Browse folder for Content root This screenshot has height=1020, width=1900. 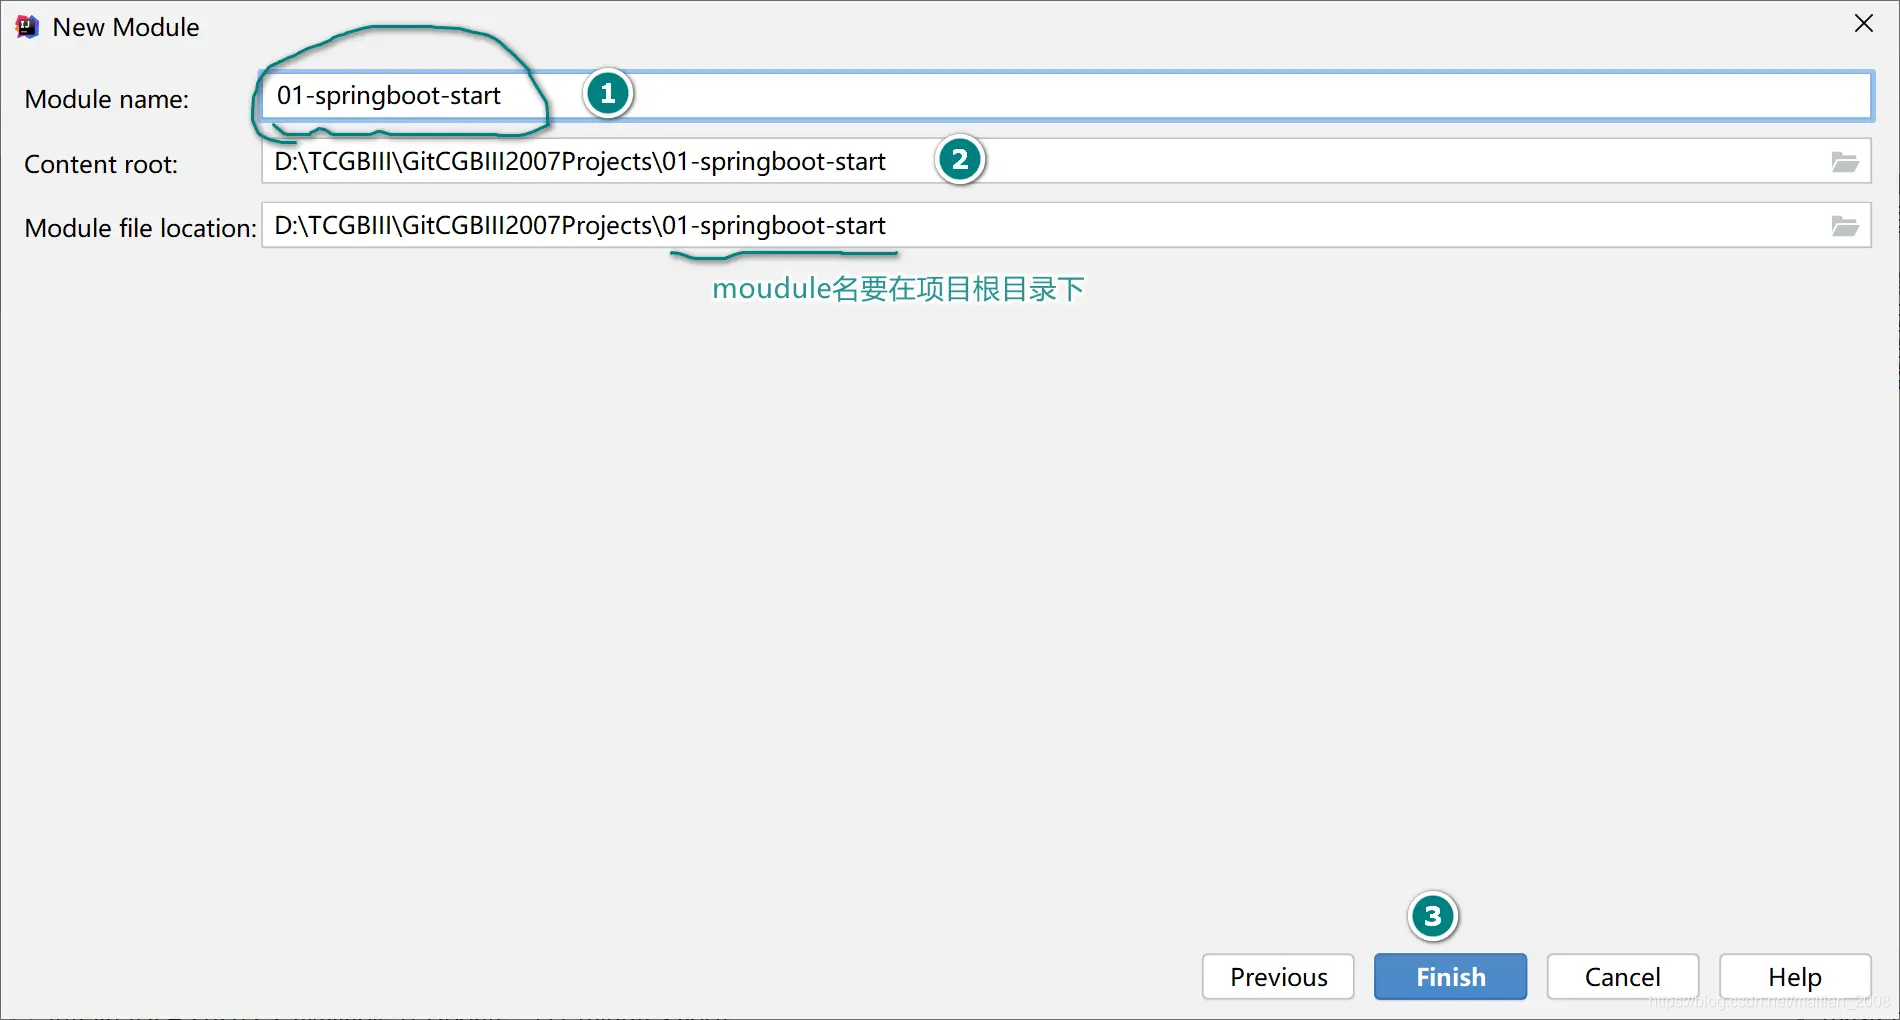pyautogui.click(x=1845, y=162)
